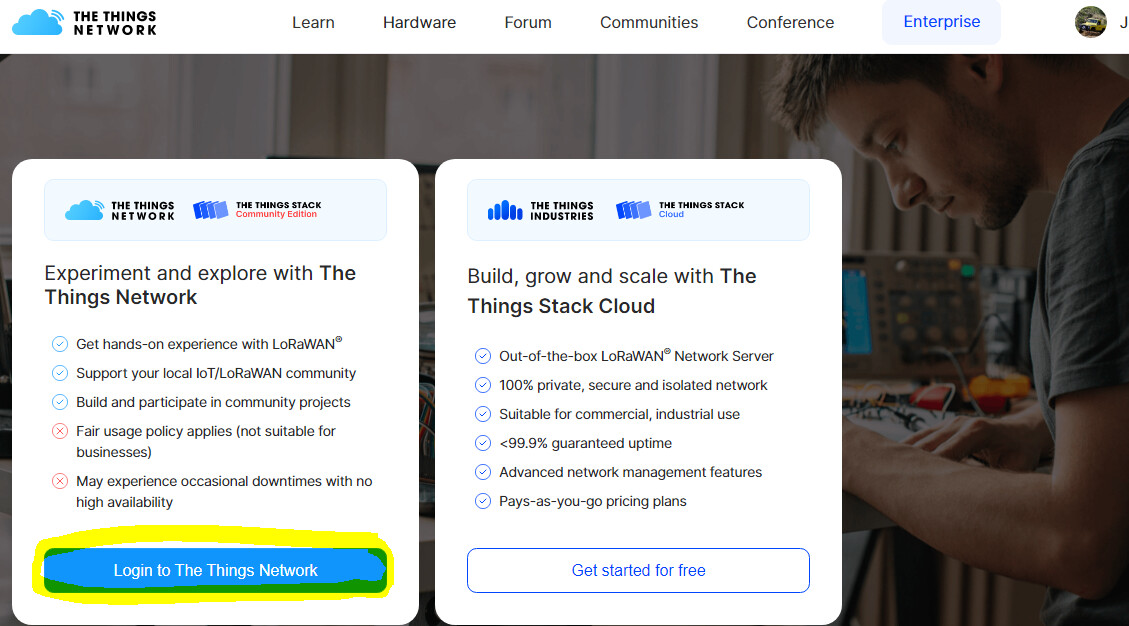The width and height of the screenshot is (1129, 626).
Task: Open the Conference page
Action: [x=790, y=22]
